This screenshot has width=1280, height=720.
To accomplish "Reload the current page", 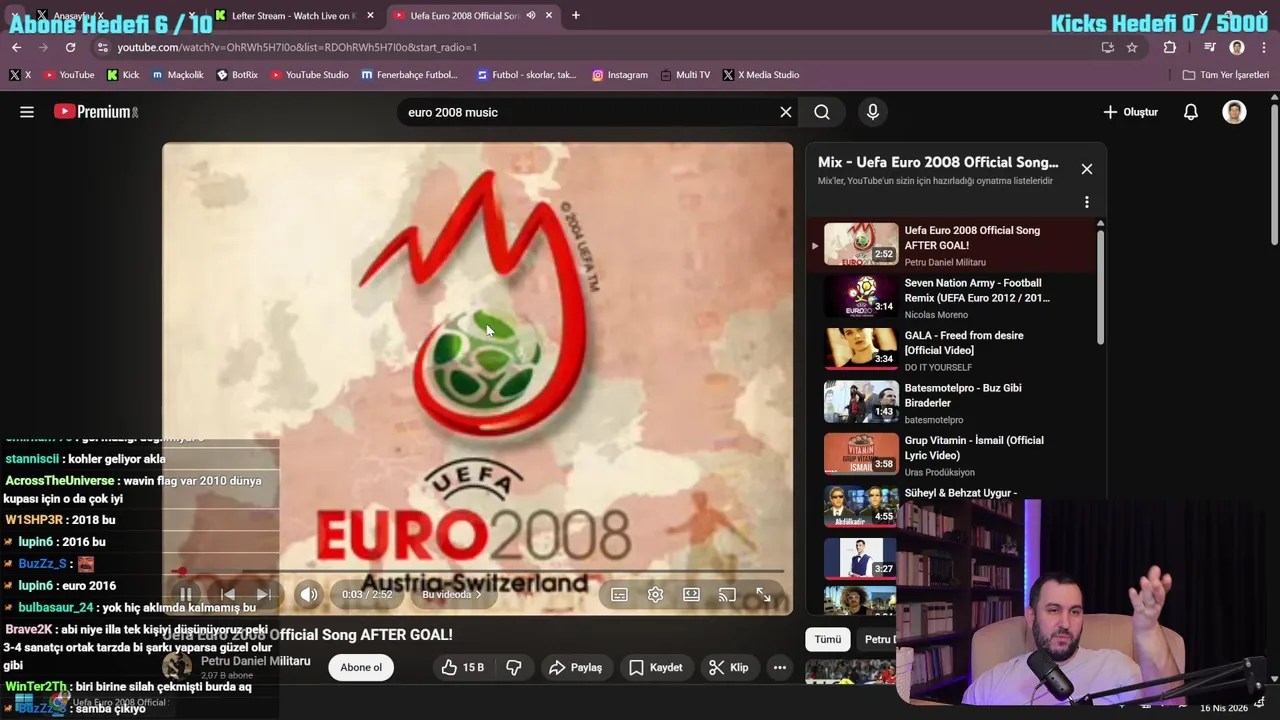I will [70, 47].
